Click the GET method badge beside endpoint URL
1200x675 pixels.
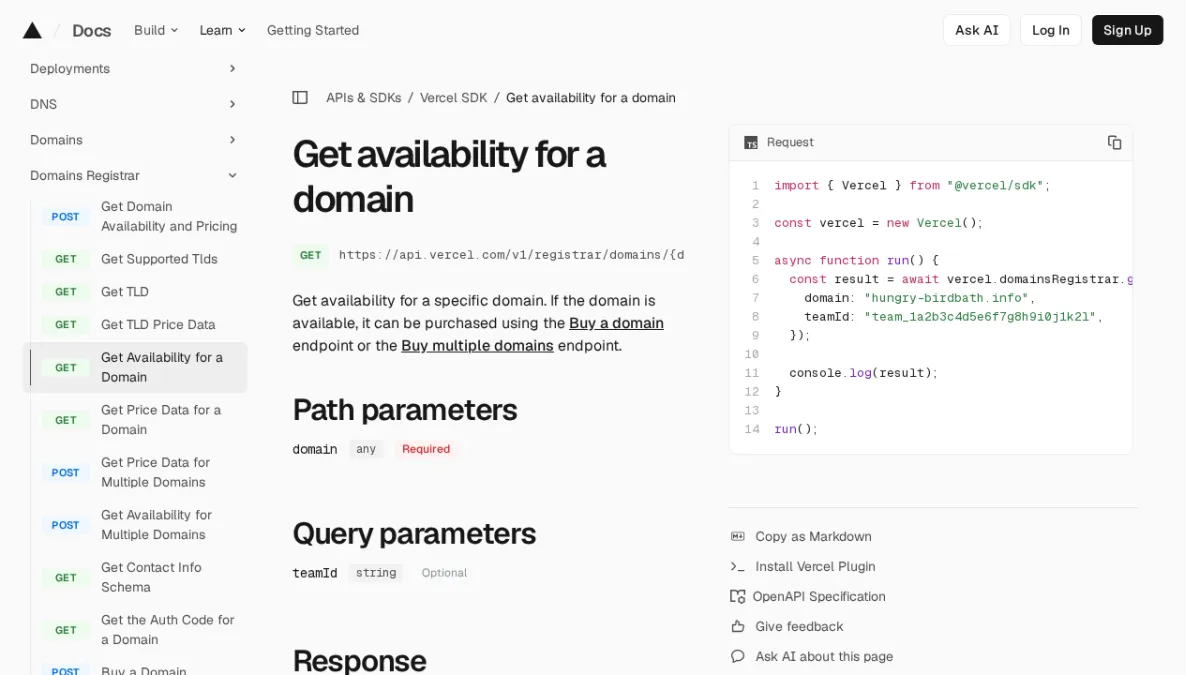point(311,255)
